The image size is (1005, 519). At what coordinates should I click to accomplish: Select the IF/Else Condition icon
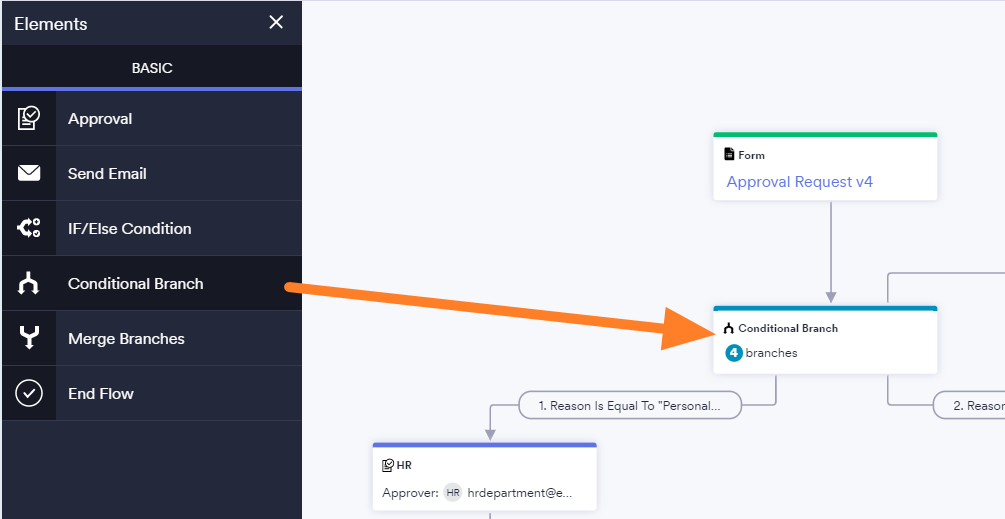pos(29,229)
